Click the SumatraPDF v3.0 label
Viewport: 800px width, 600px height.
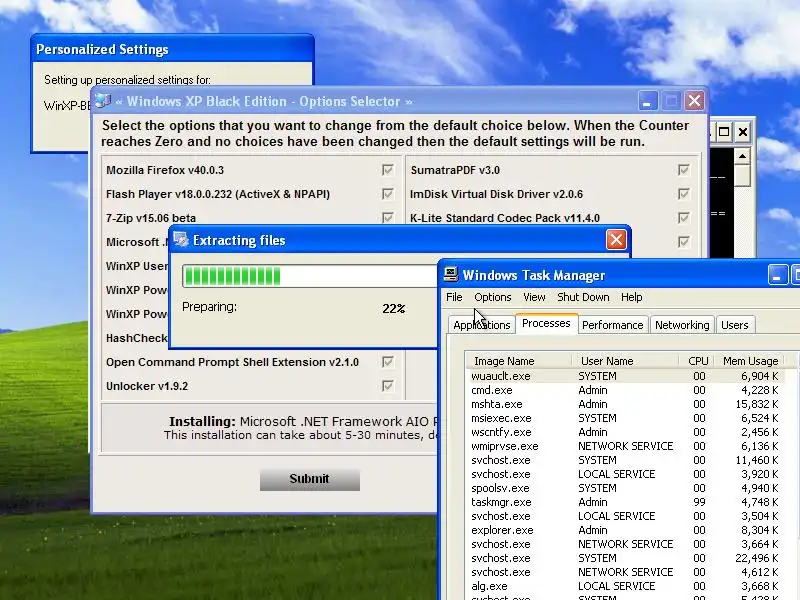pyautogui.click(x=455, y=170)
